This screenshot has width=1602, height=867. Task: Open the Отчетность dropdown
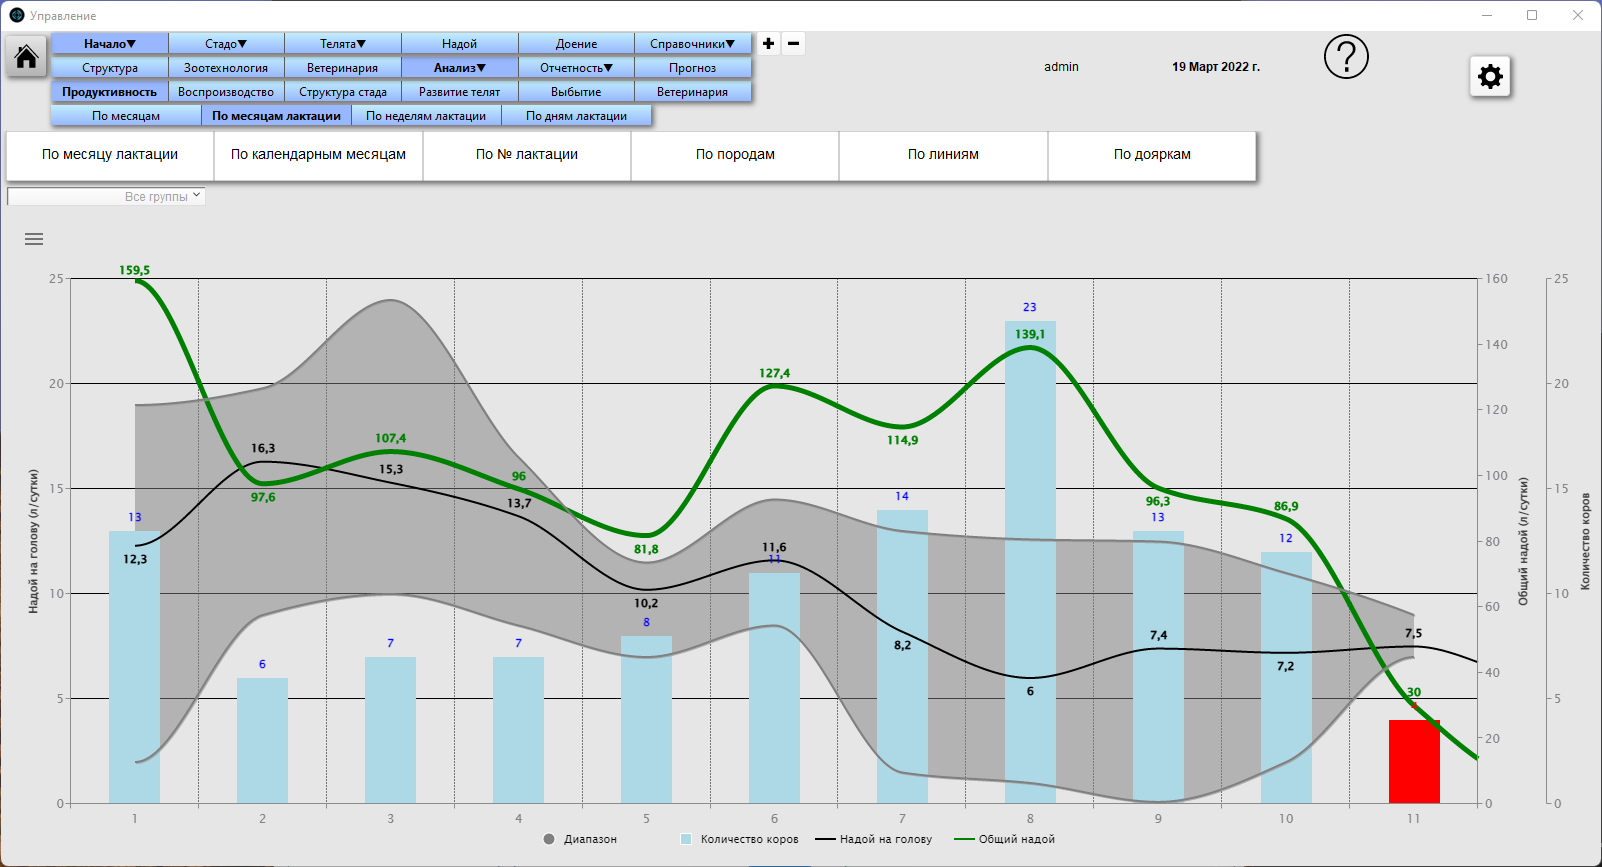[x=576, y=68]
